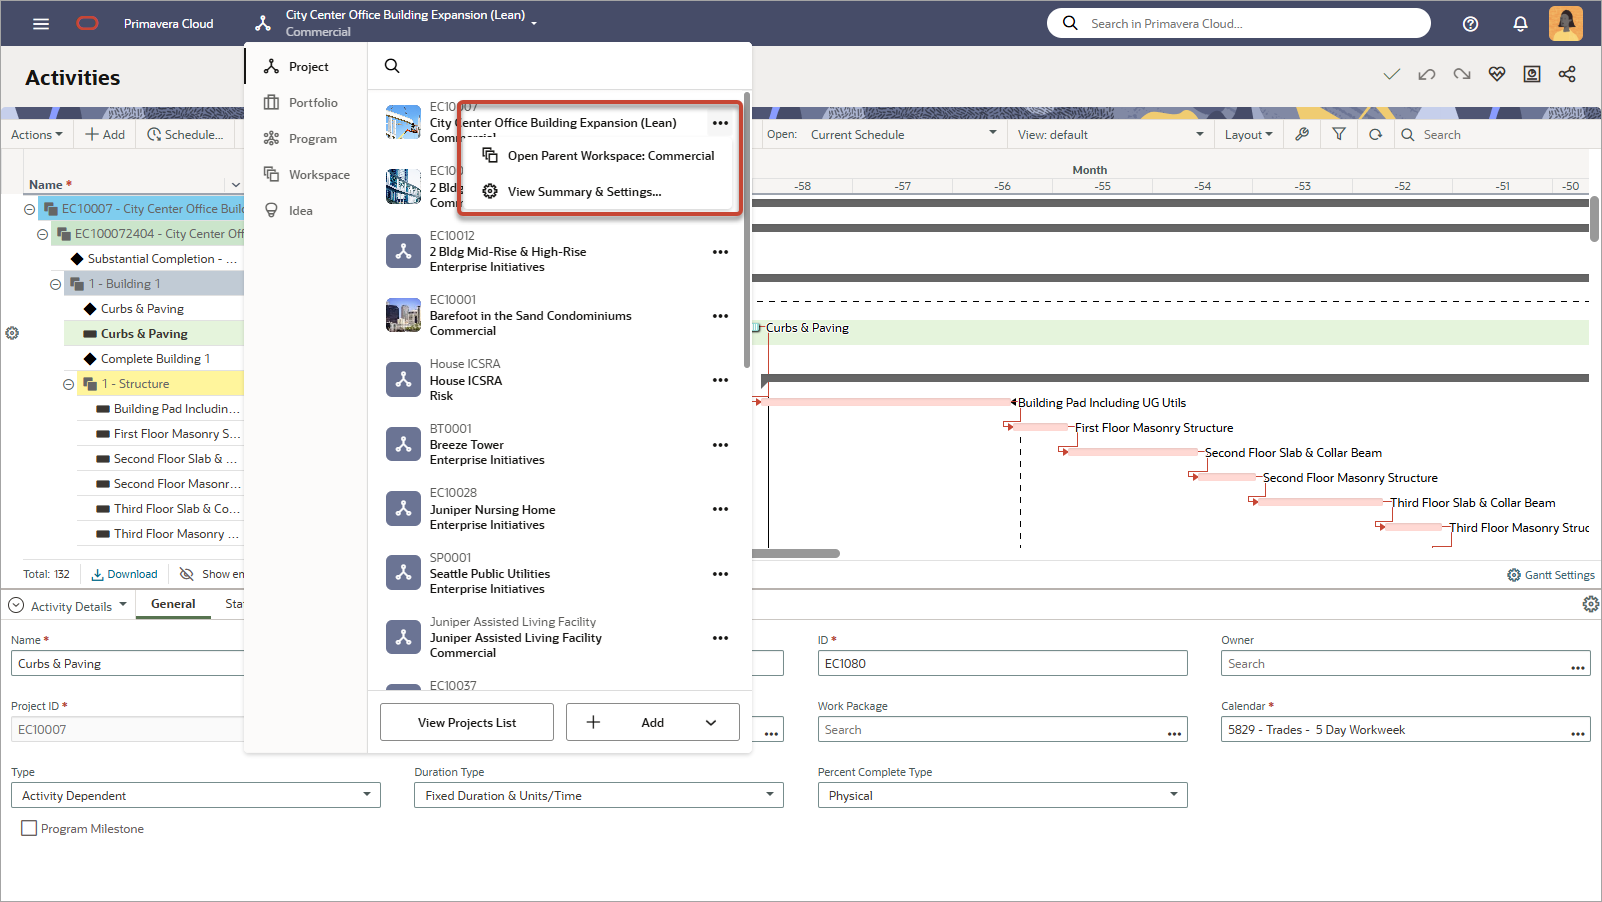Image resolution: width=1602 pixels, height=902 pixels.
Task: Click the Owner search field
Action: 1405,664
